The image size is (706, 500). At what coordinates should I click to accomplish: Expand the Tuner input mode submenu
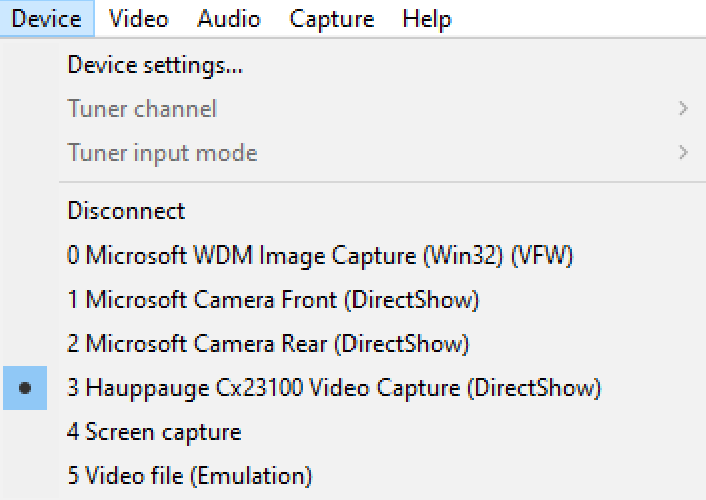coord(354,153)
